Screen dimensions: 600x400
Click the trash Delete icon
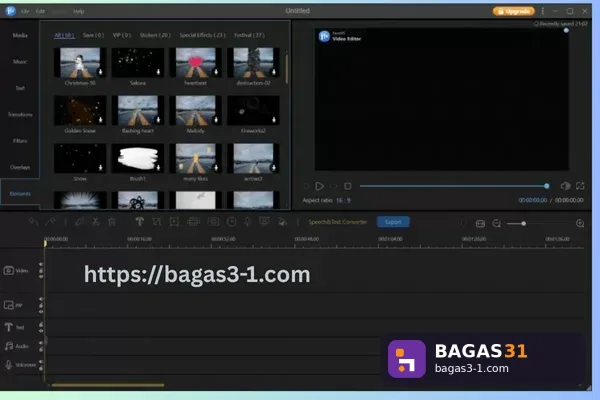[x=112, y=222]
